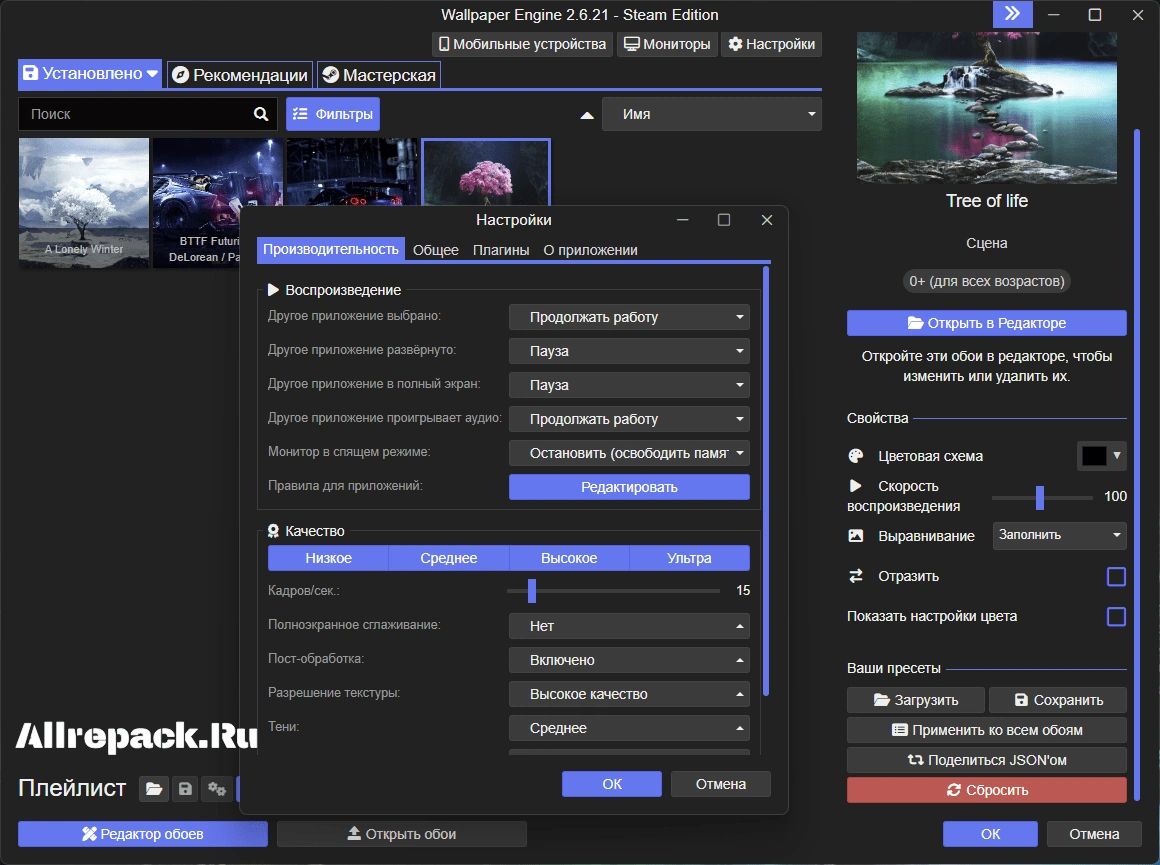The height and width of the screenshot is (865, 1160).
Task: Click the double-arrow collapse panel icon
Action: (x=1012, y=14)
